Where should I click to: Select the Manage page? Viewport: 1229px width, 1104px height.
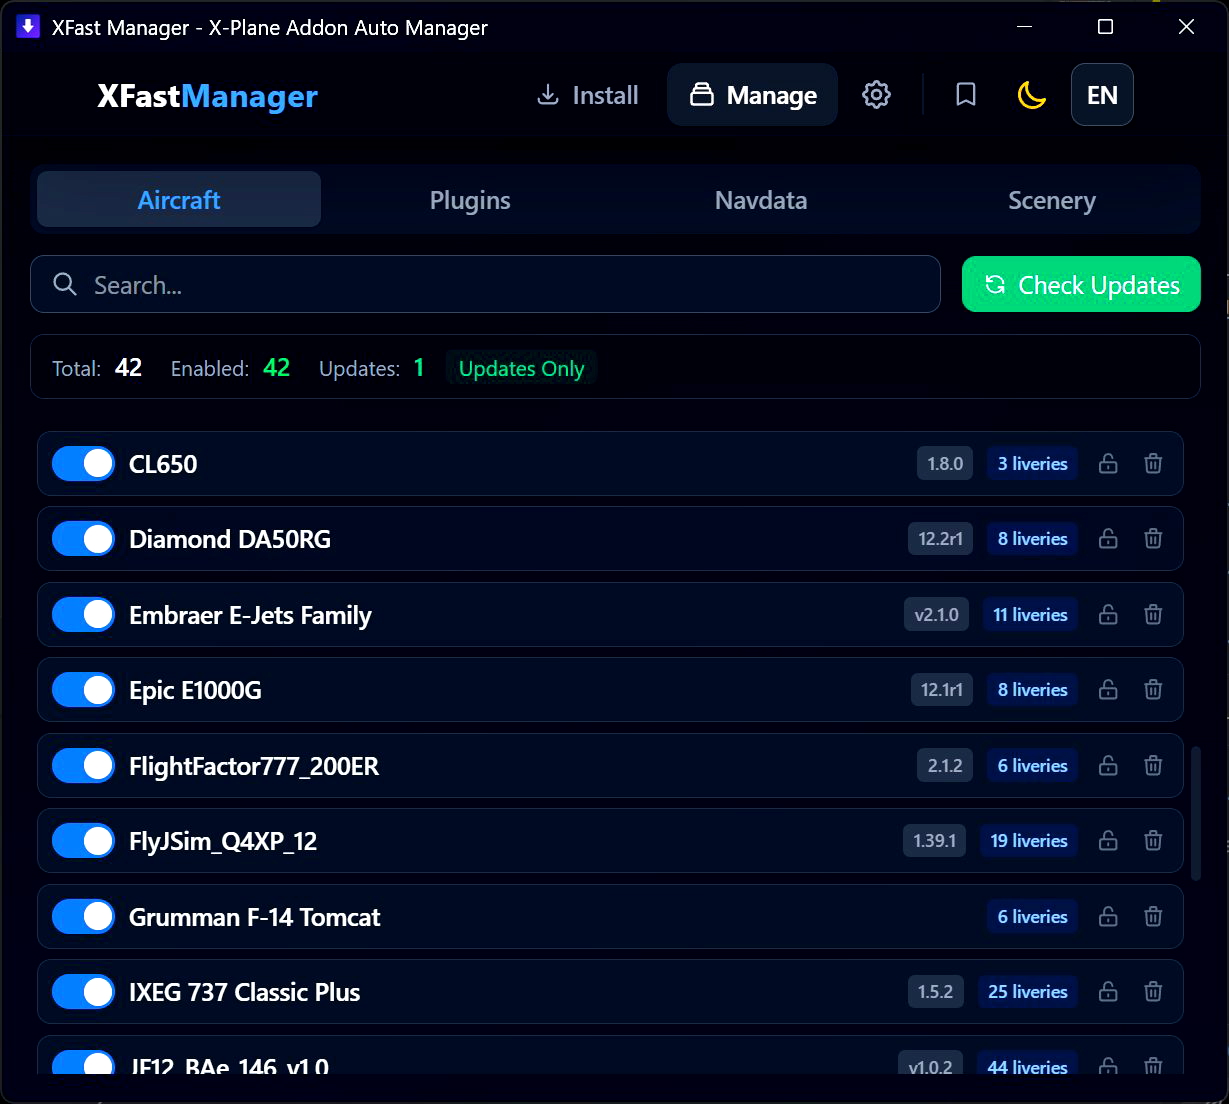(x=753, y=95)
